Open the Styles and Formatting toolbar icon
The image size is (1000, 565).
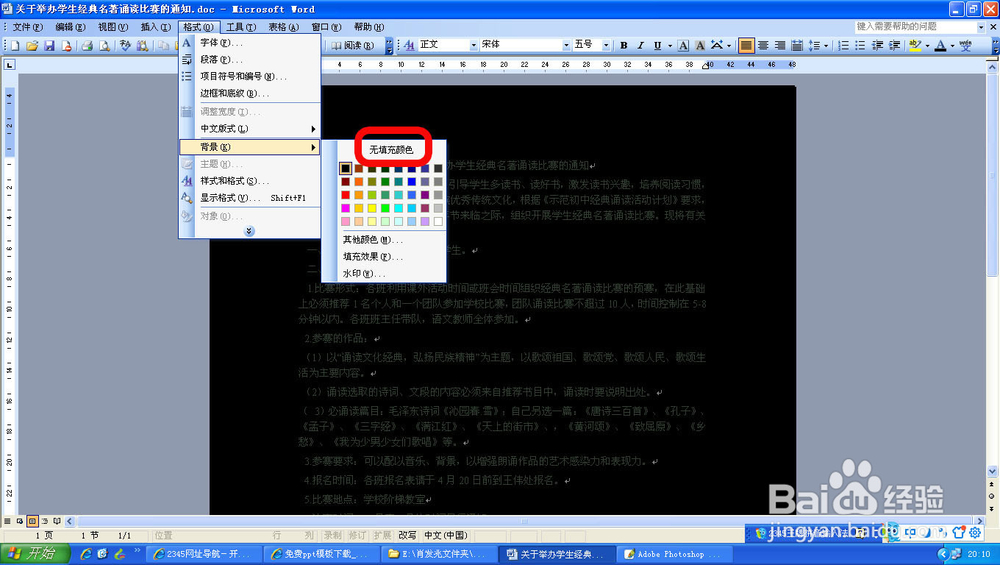point(409,45)
